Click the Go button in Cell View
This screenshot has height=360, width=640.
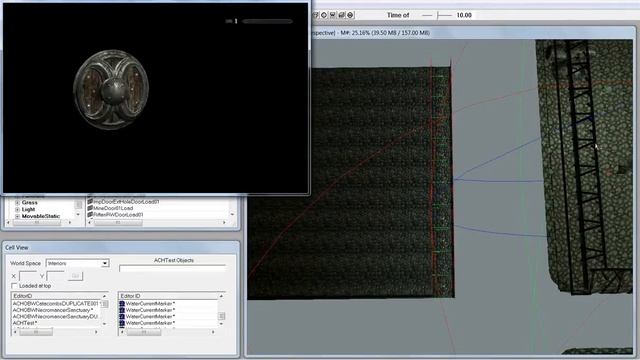tap(75, 276)
